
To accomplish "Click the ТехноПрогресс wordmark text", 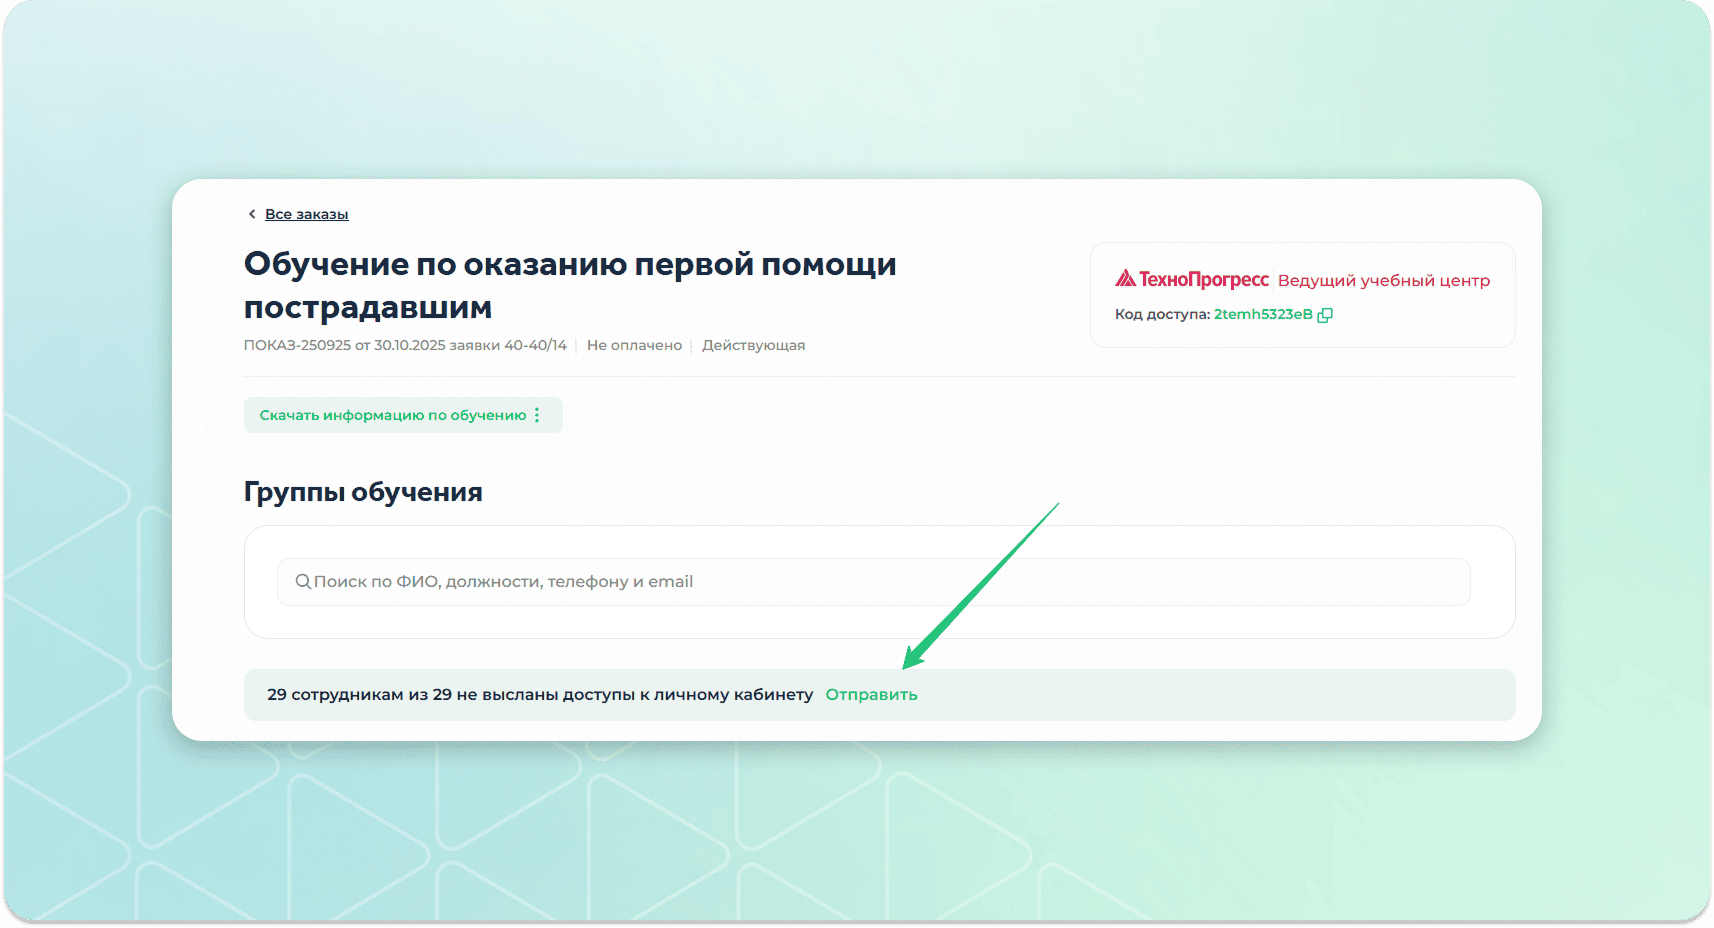I will 1203,280.
